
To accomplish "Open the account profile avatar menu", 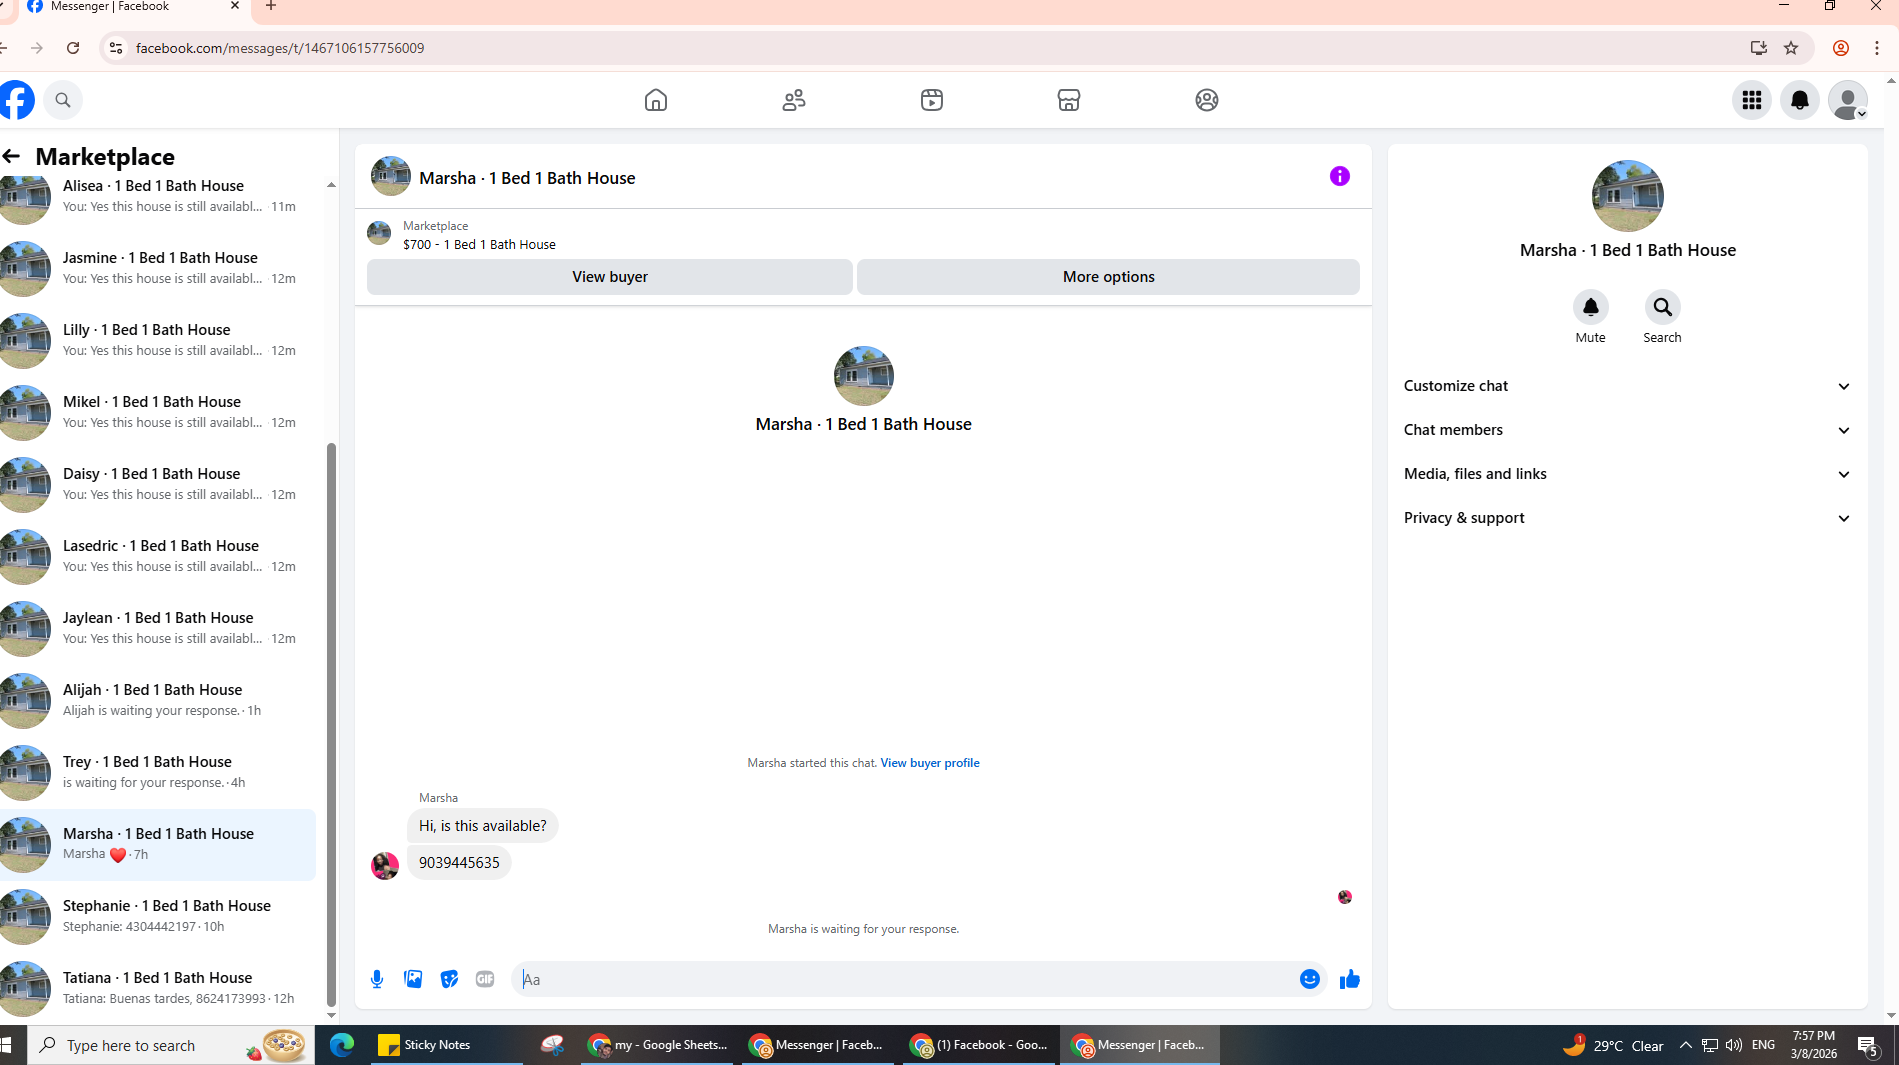I will coord(1847,100).
